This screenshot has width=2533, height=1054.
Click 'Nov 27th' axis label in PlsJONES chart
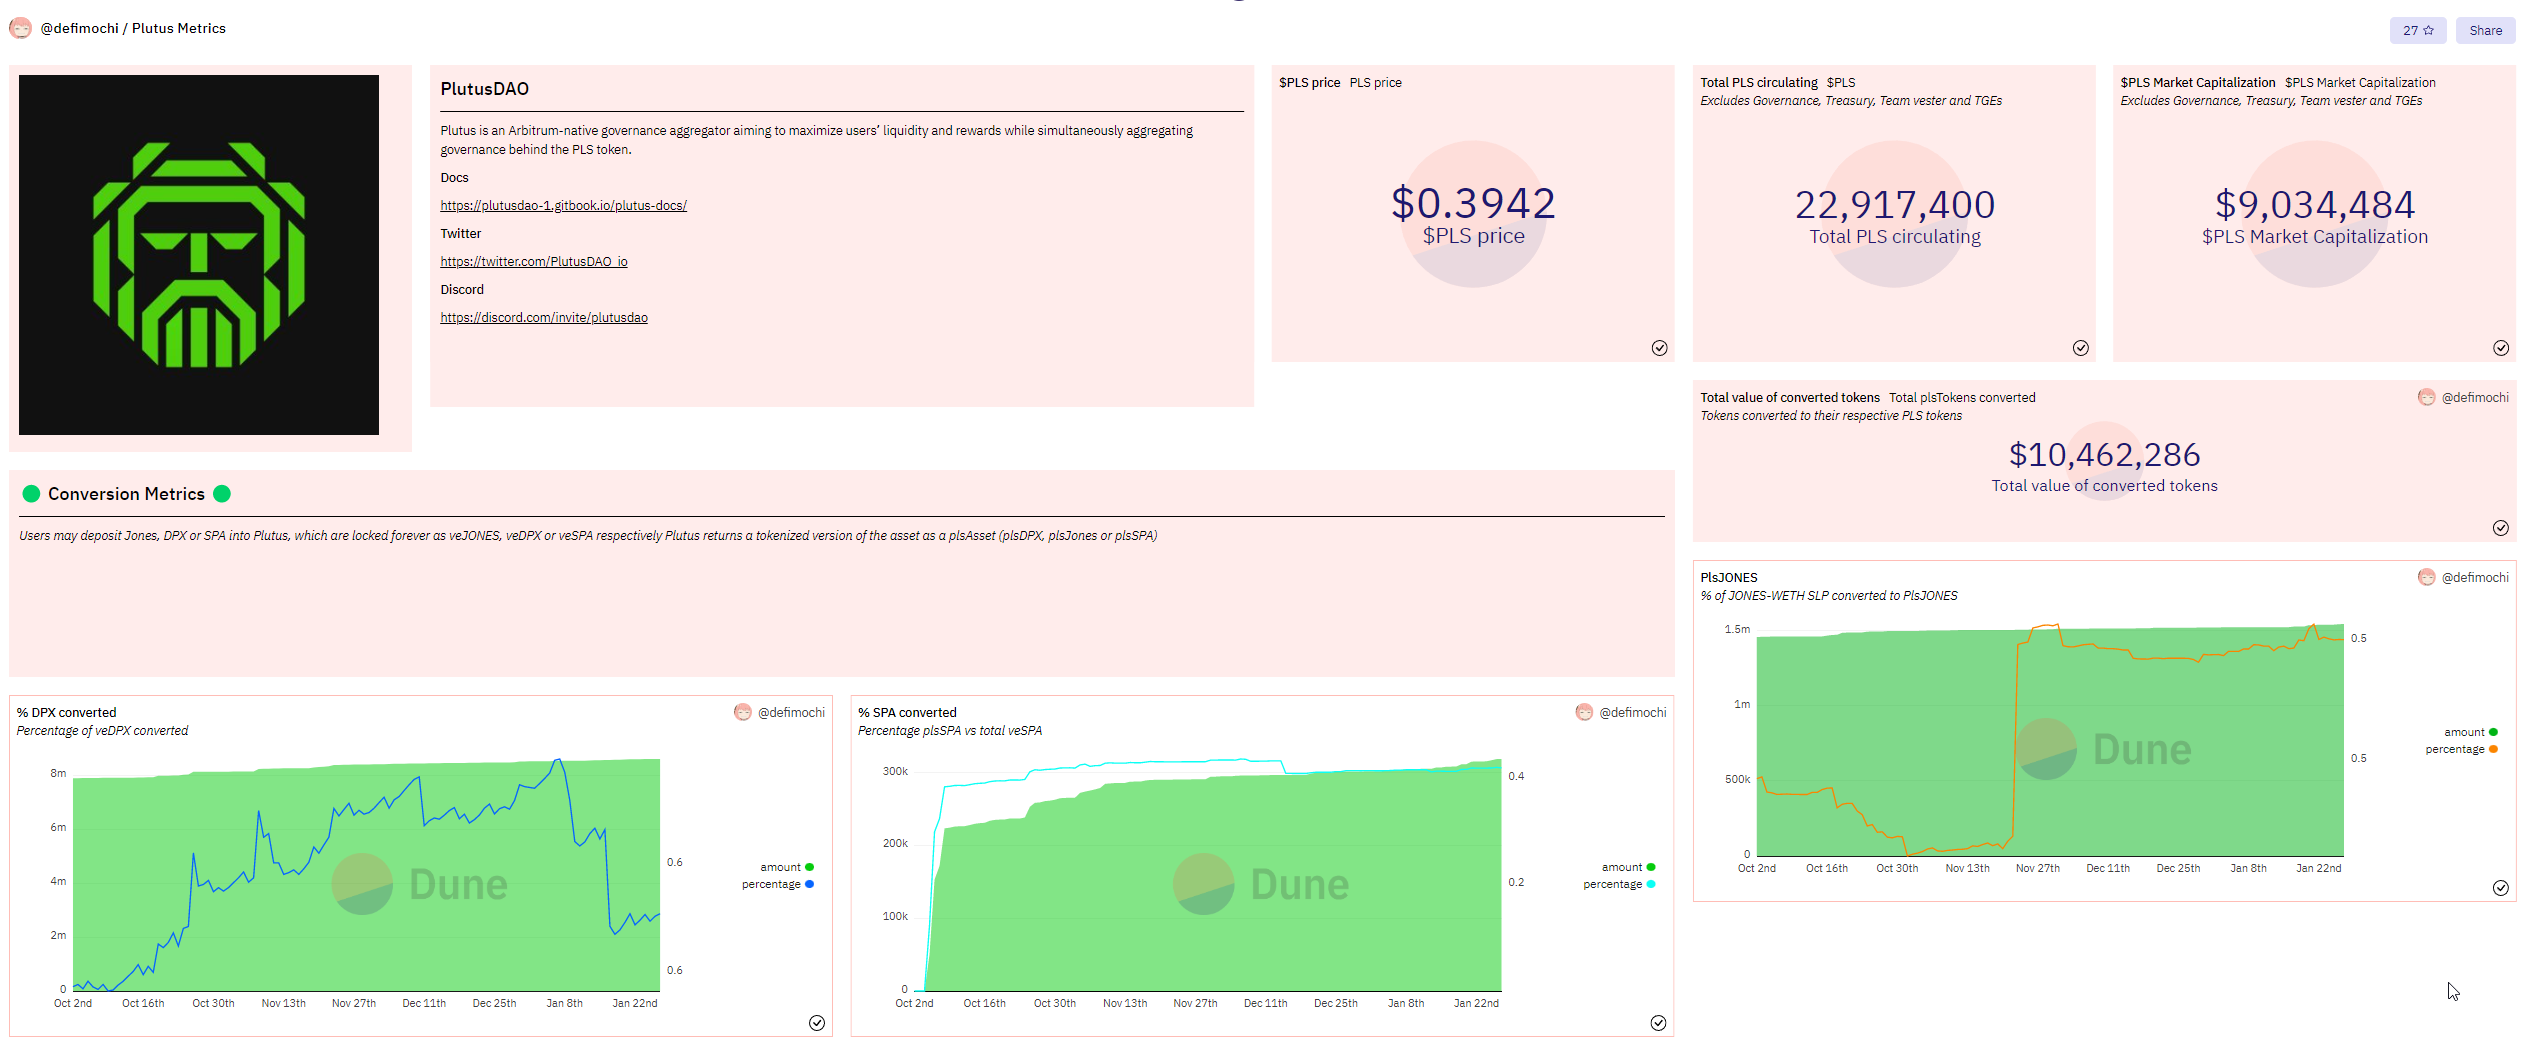[x=2037, y=869]
